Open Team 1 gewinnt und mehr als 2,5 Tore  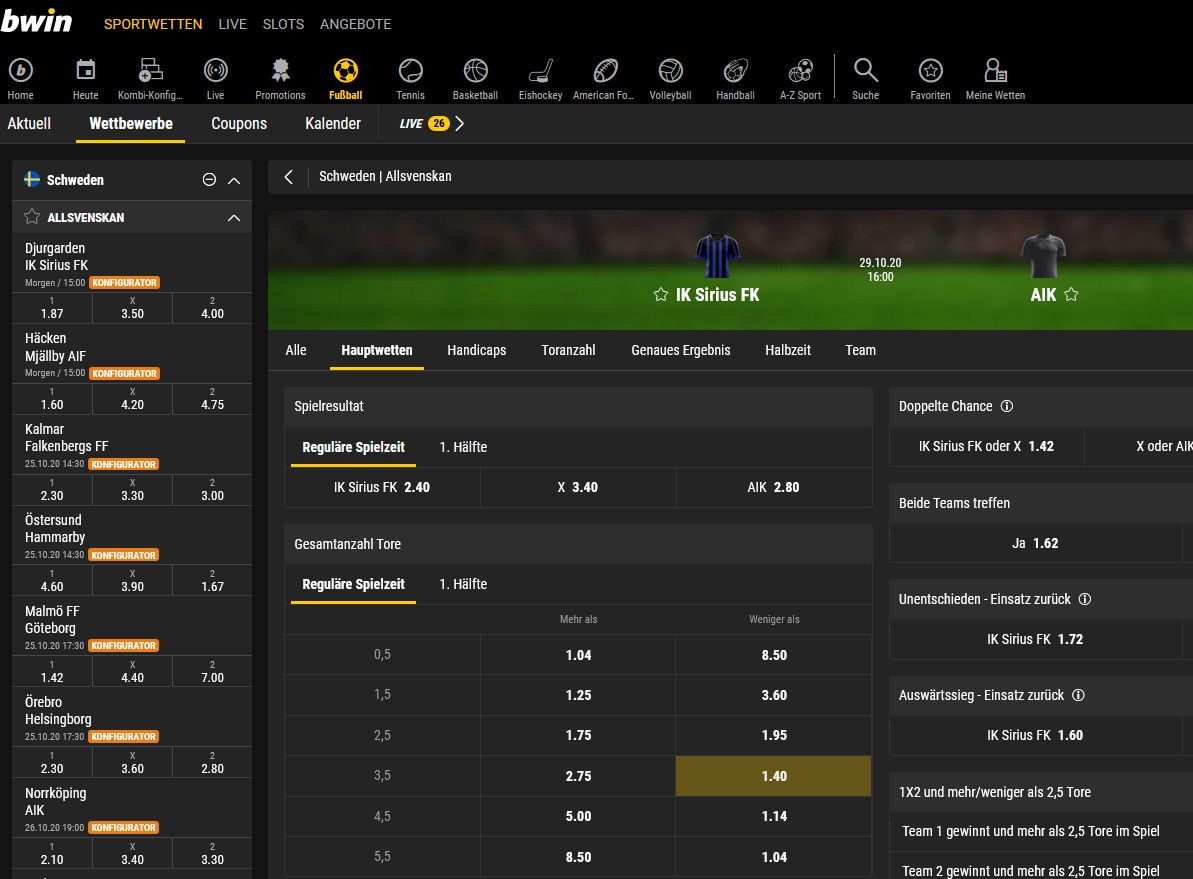point(1031,831)
